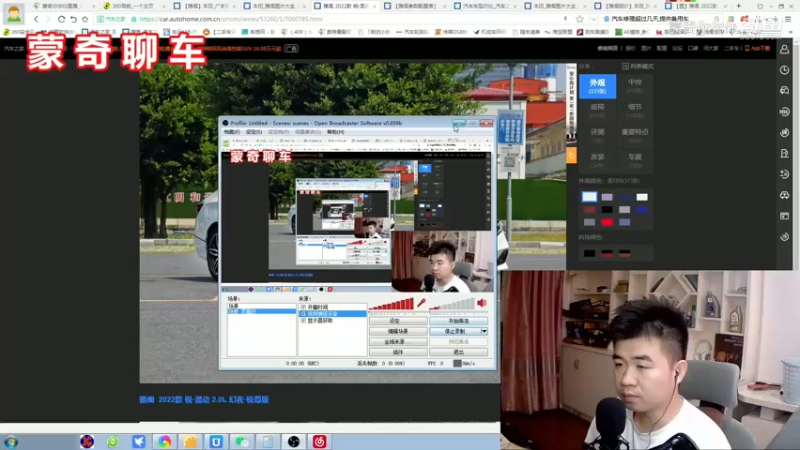This screenshot has width=800, height=450.
Task: Adjust the OBS desktop volume meter
Action: tap(452, 304)
